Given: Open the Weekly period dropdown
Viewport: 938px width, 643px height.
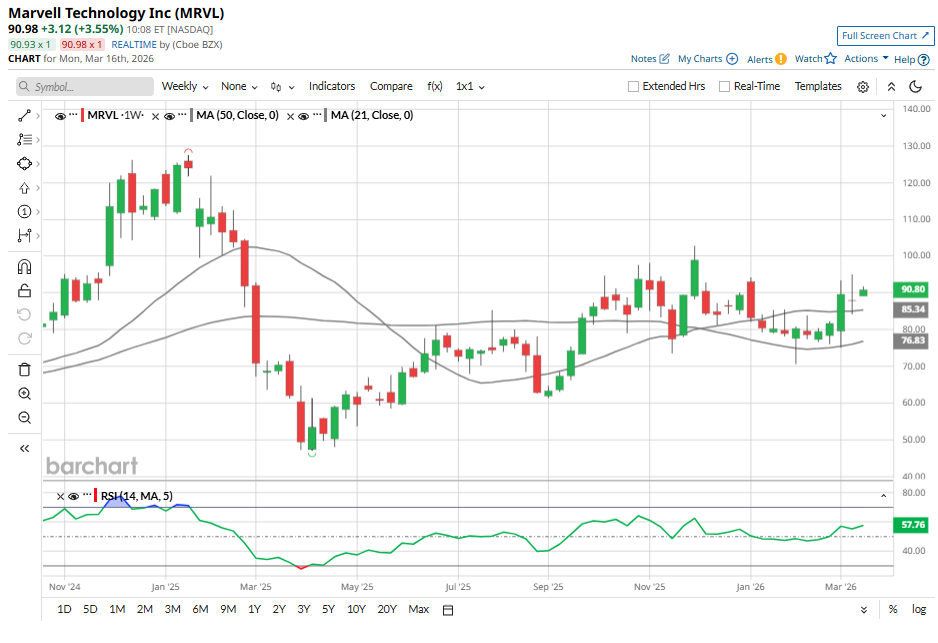Looking at the screenshot, I should (x=185, y=86).
